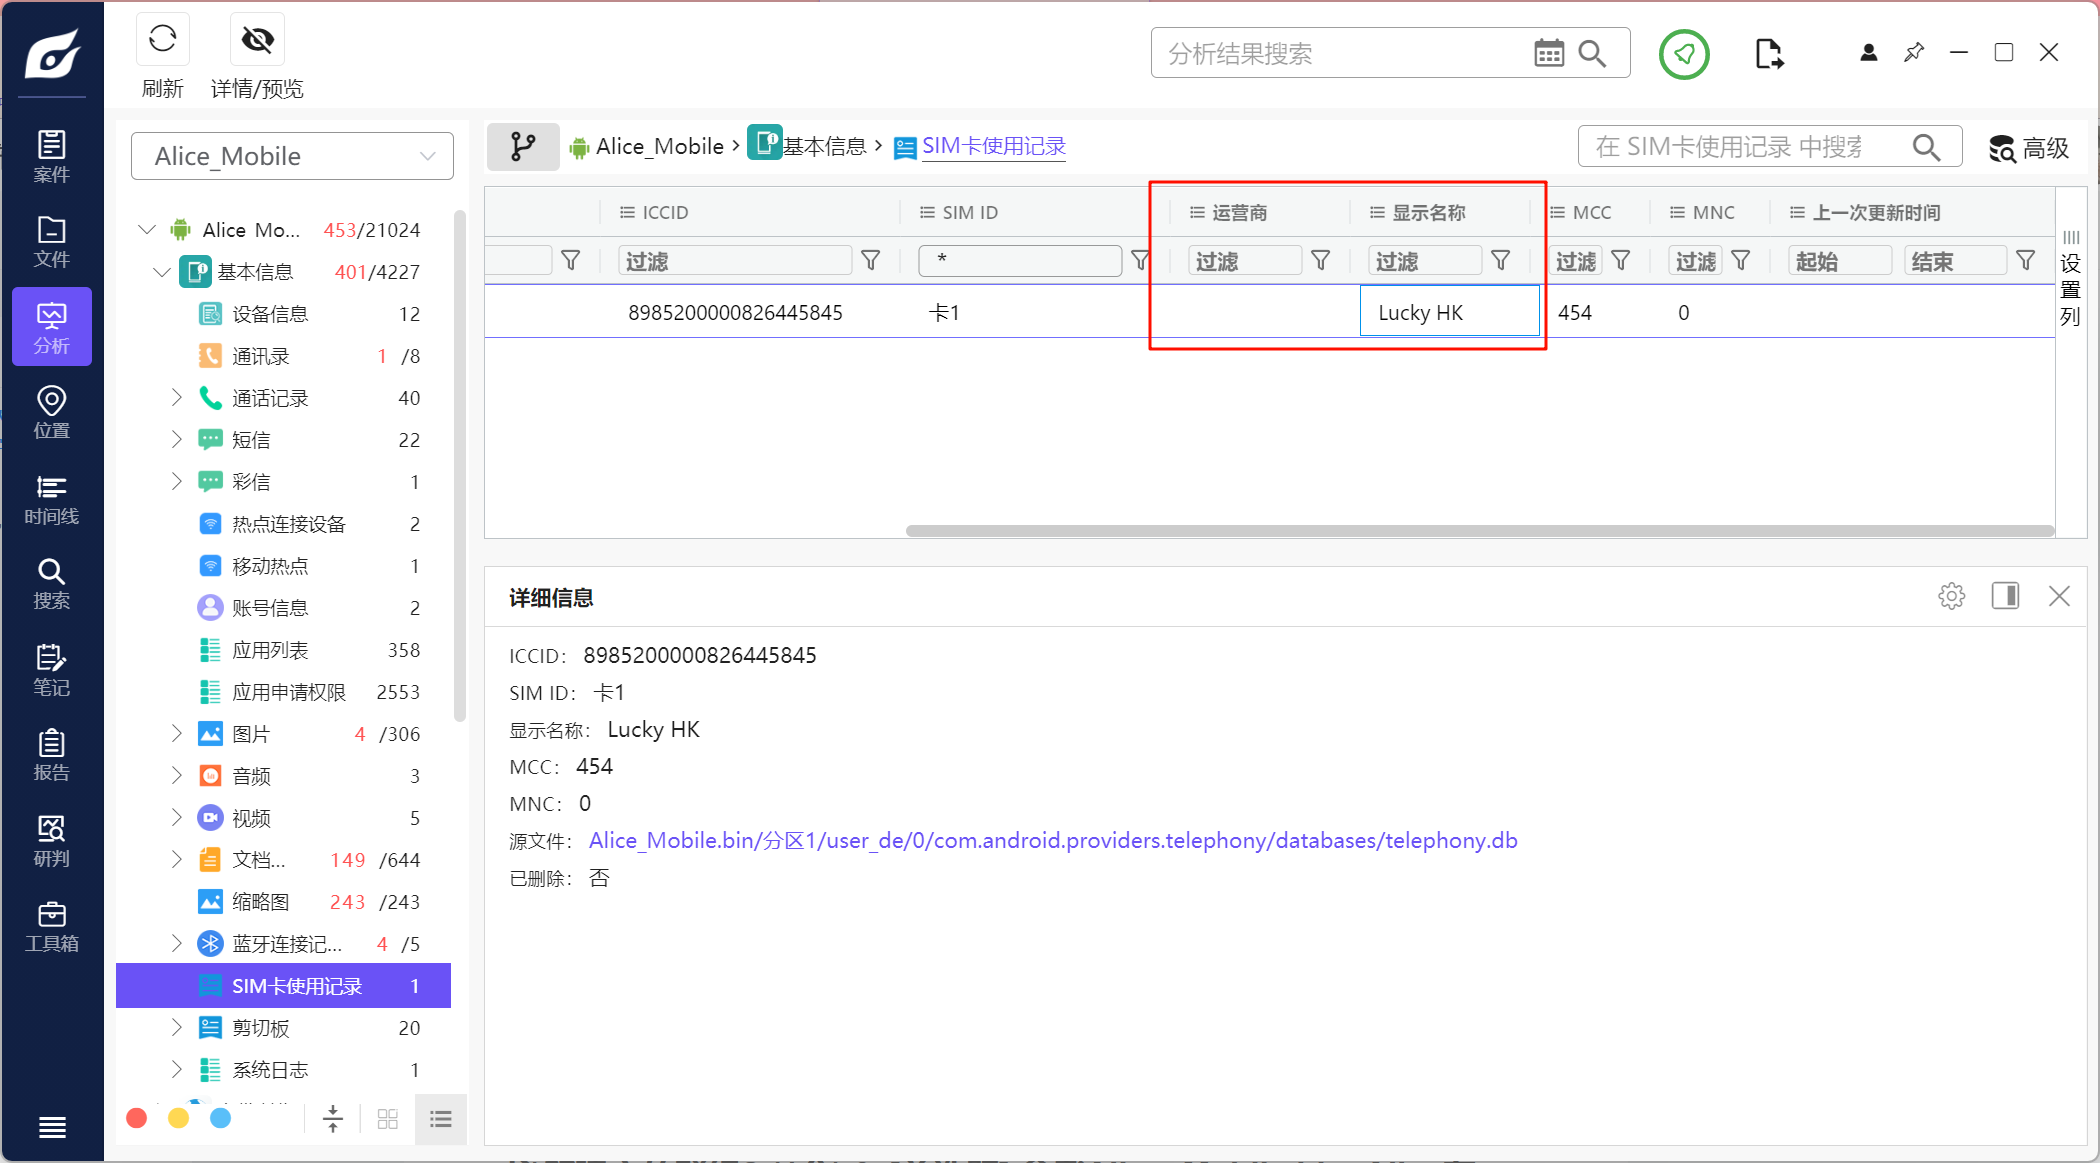Click the green shield status icon
The width and height of the screenshot is (2100, 1163).
[1684, 54]
